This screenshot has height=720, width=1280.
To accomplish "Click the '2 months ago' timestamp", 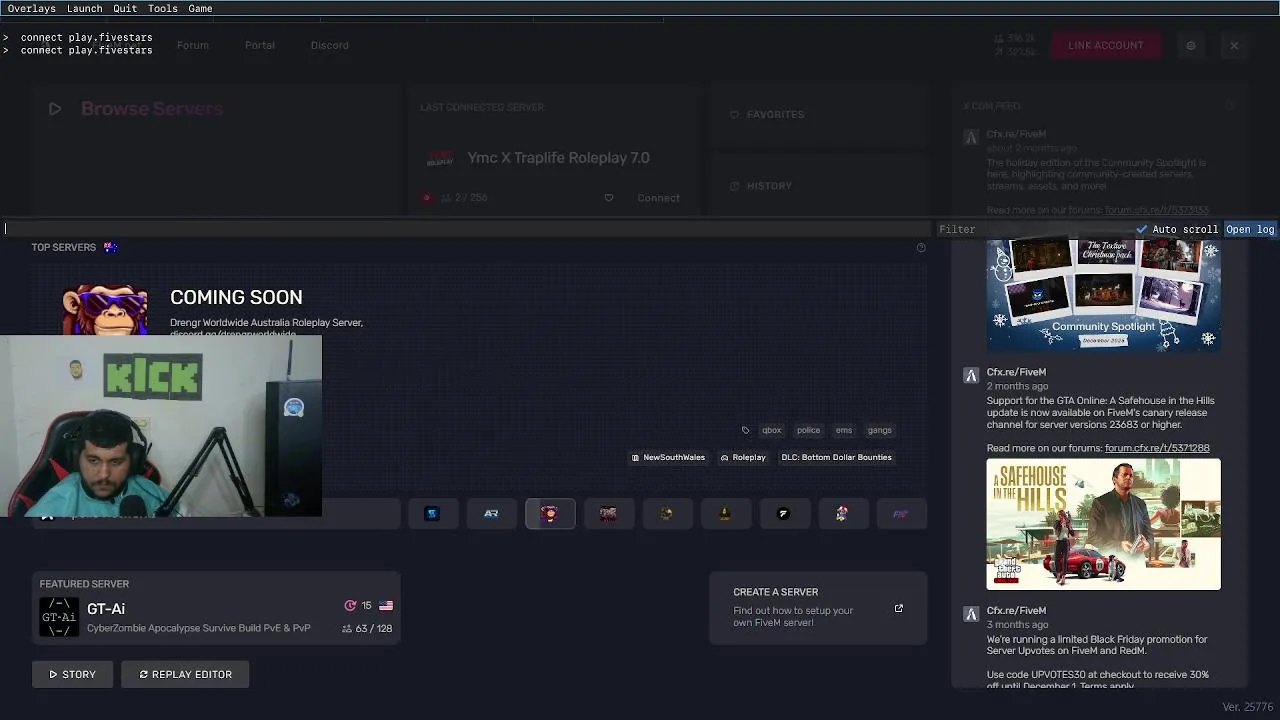I will (x=1017, y=386).
